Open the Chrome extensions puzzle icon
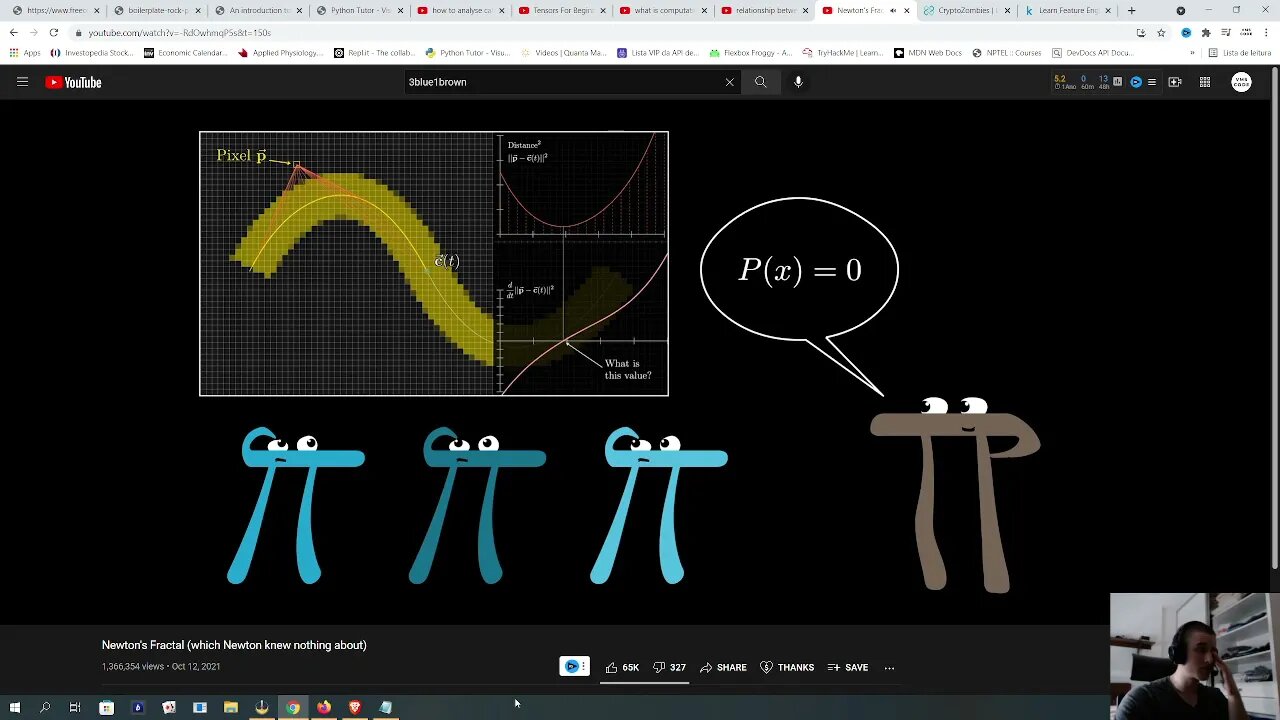Viewport: 1280px width, 720px height. (x=1206, y=32)
